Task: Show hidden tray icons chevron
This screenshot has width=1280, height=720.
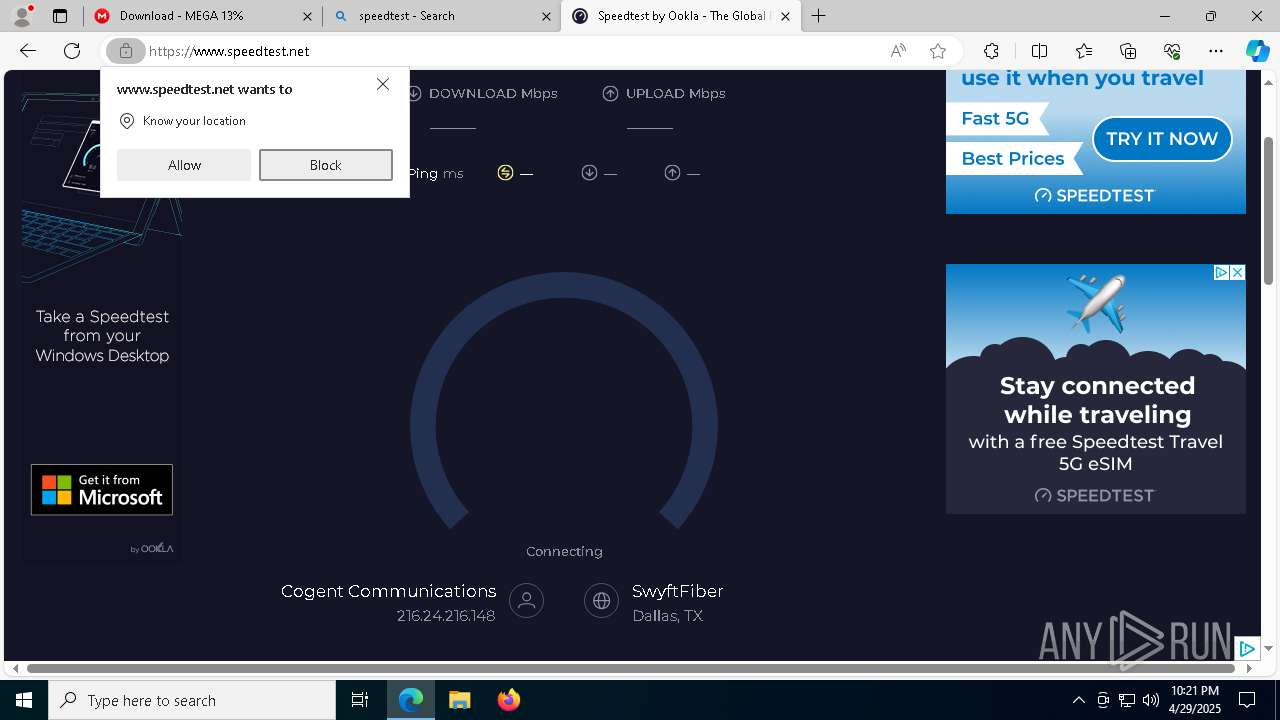Action: [1078, 700]
